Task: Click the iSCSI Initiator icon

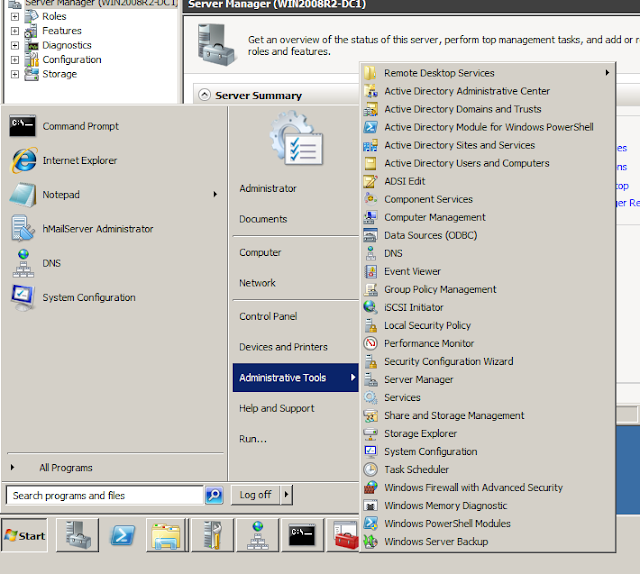Action: click(x=371, y=307)
